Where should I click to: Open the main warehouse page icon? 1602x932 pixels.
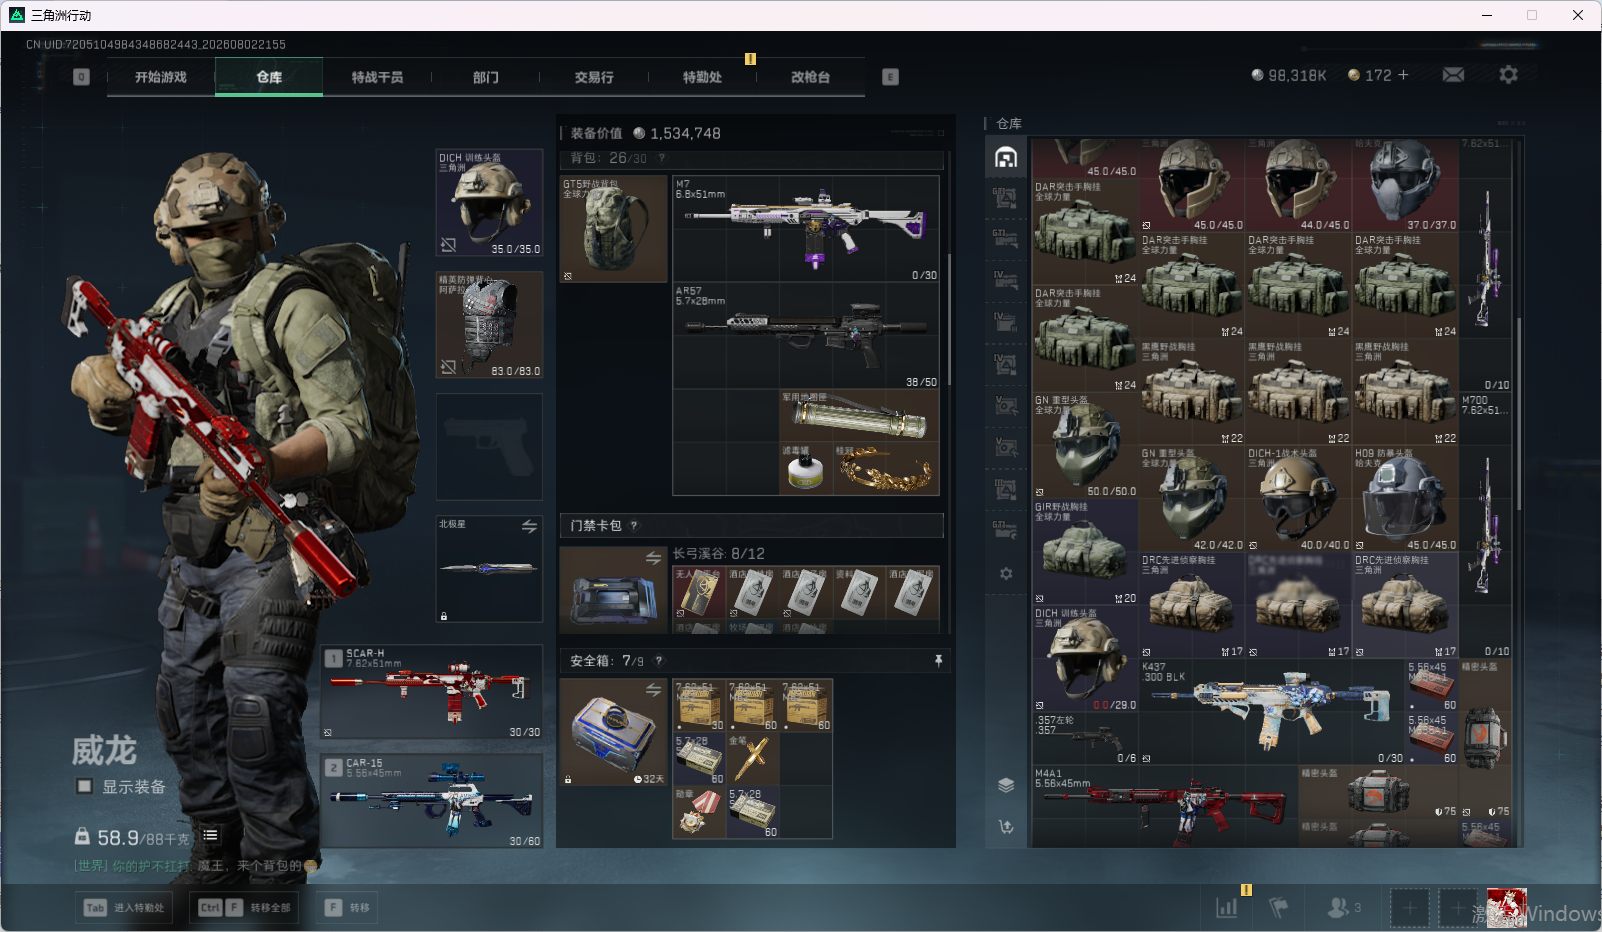(1006, 157)
